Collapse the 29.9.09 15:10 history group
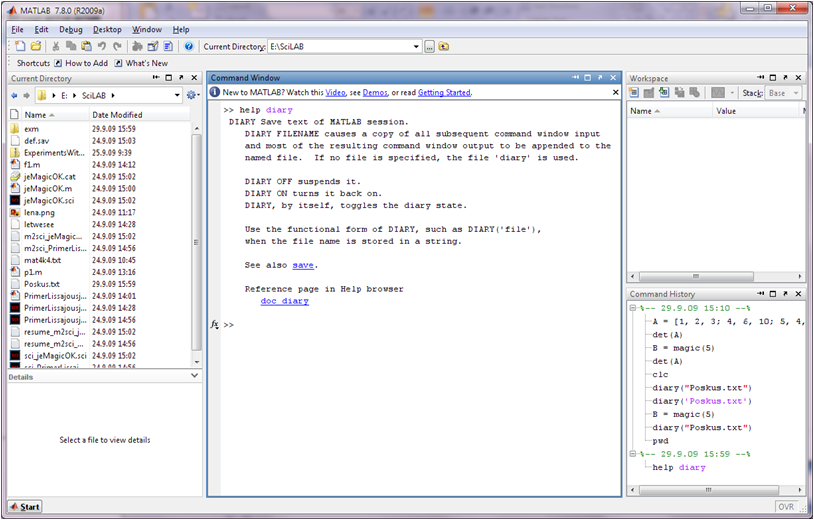 point(633,308)
